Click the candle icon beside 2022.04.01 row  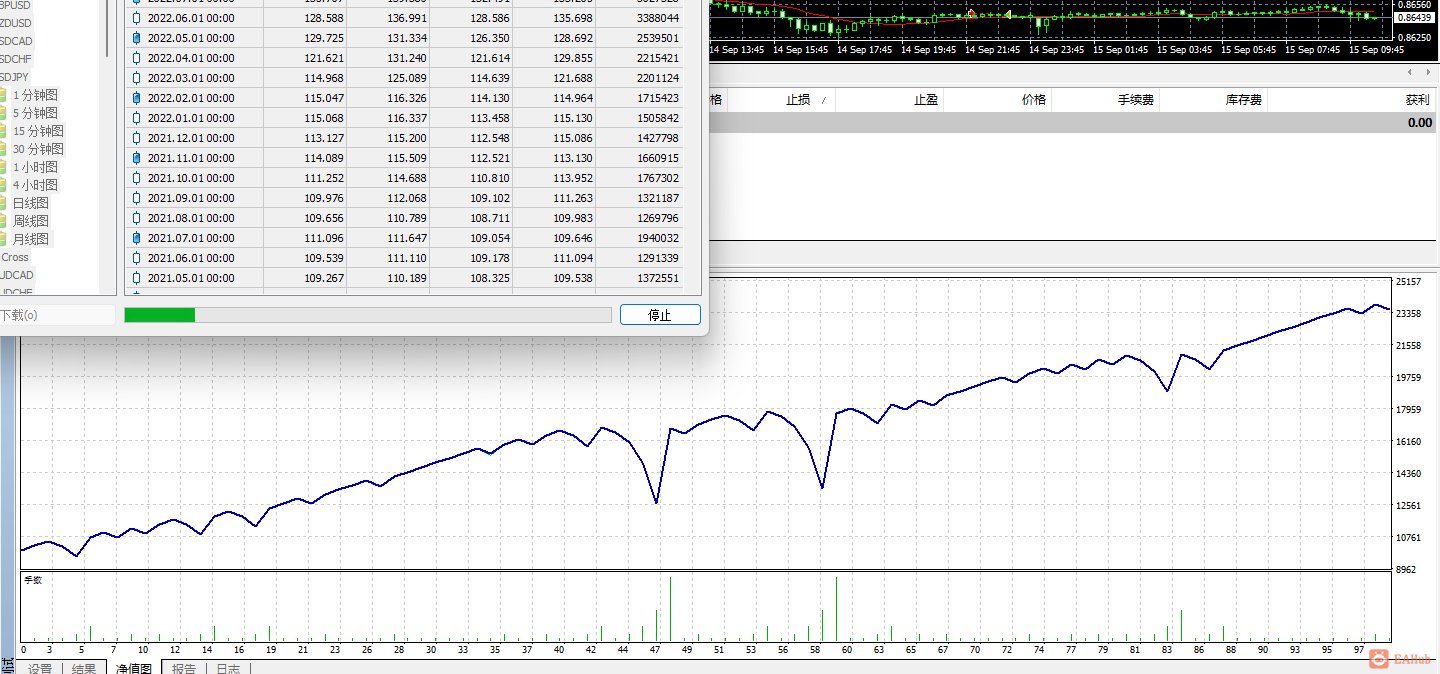click(137, 58)
